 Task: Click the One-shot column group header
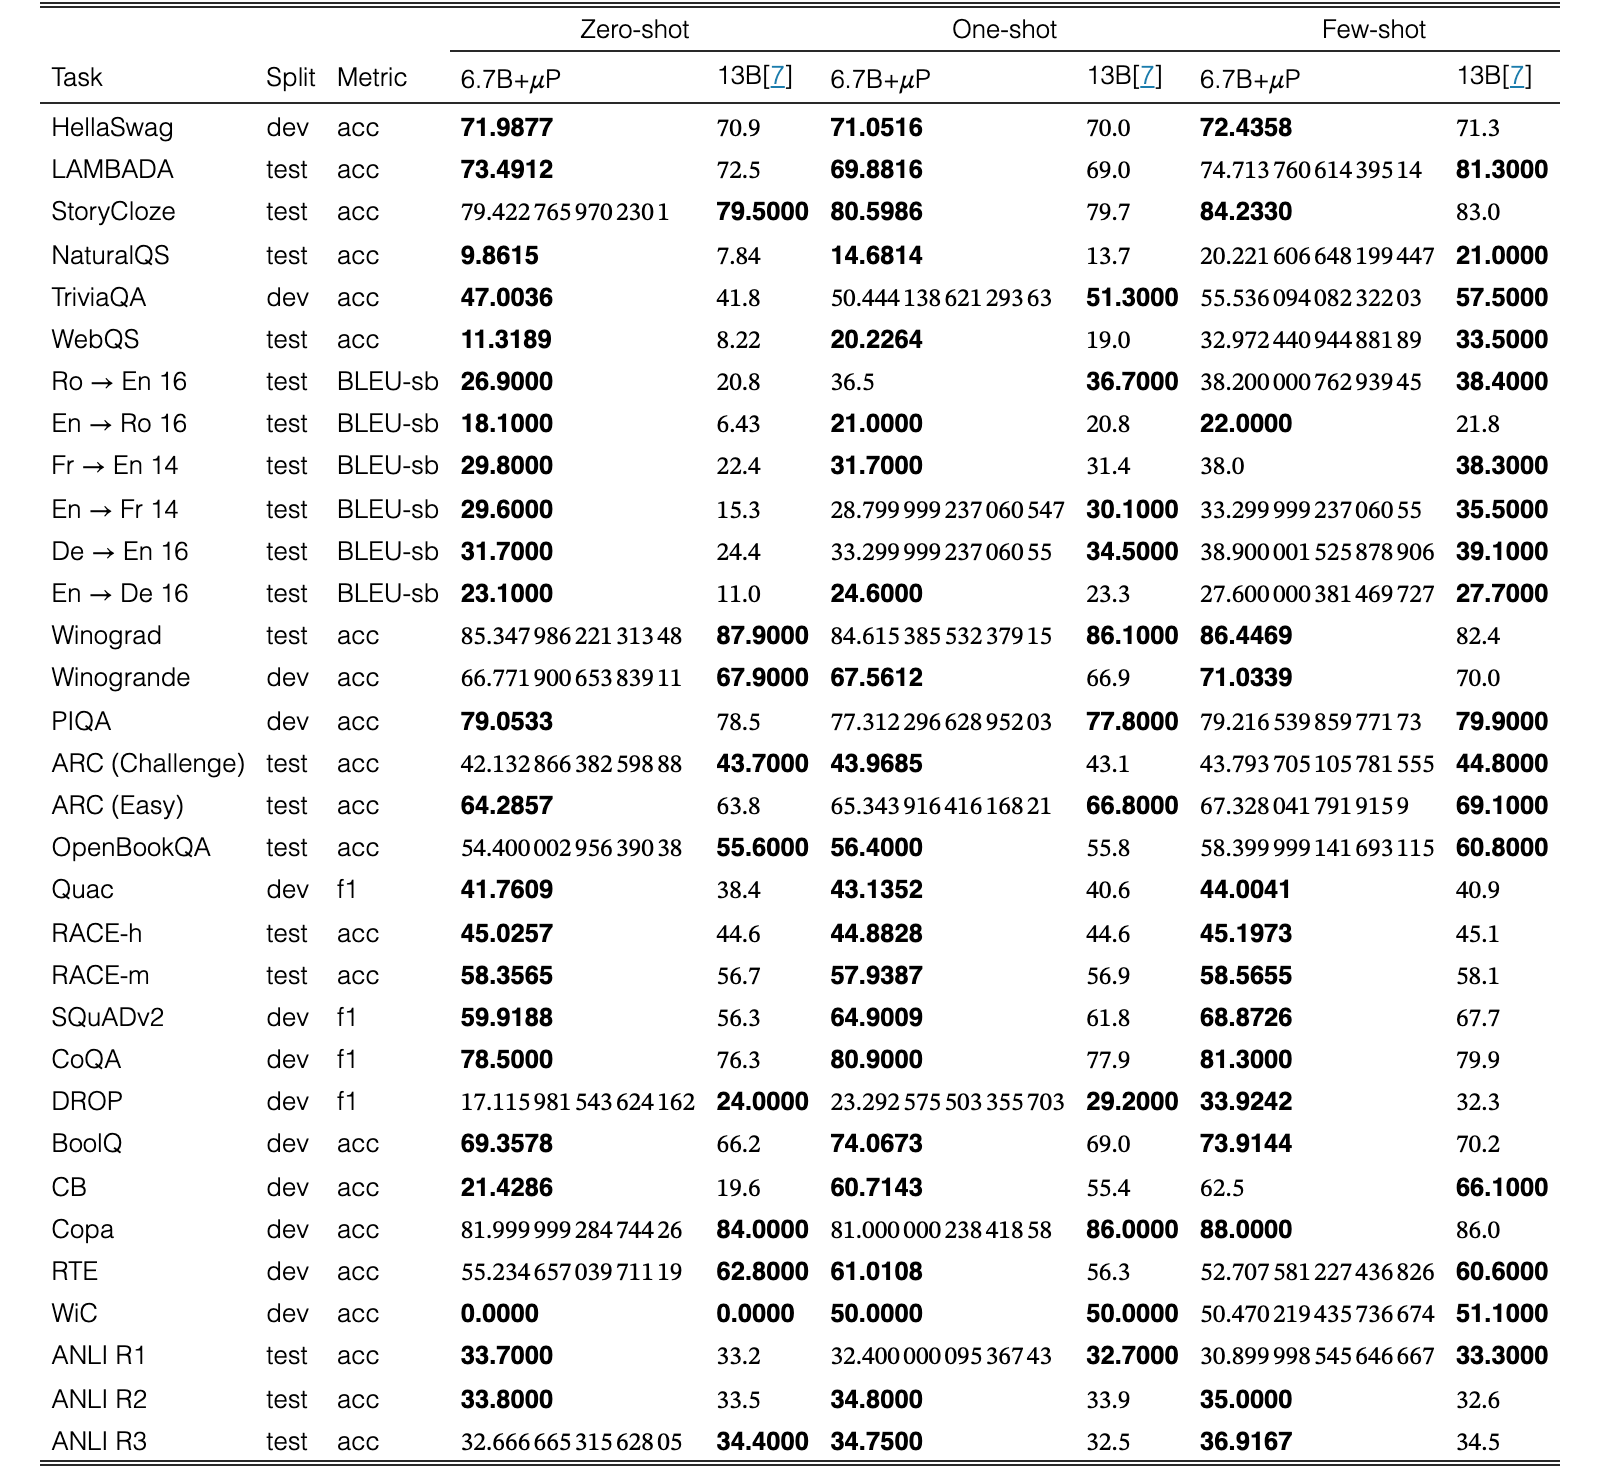point(1004,29)
